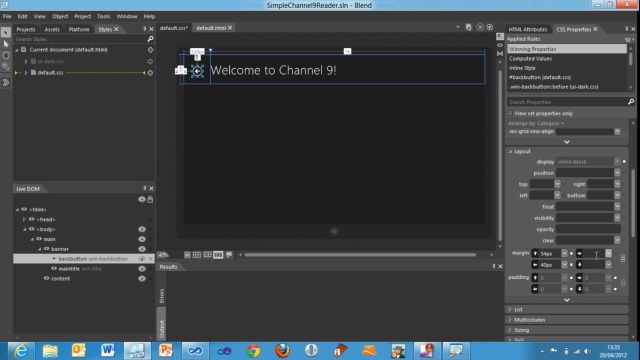Pin the Styles panel
Image resolution: width=640 pixels, height=360 pixels.
(x=144, y=29)
